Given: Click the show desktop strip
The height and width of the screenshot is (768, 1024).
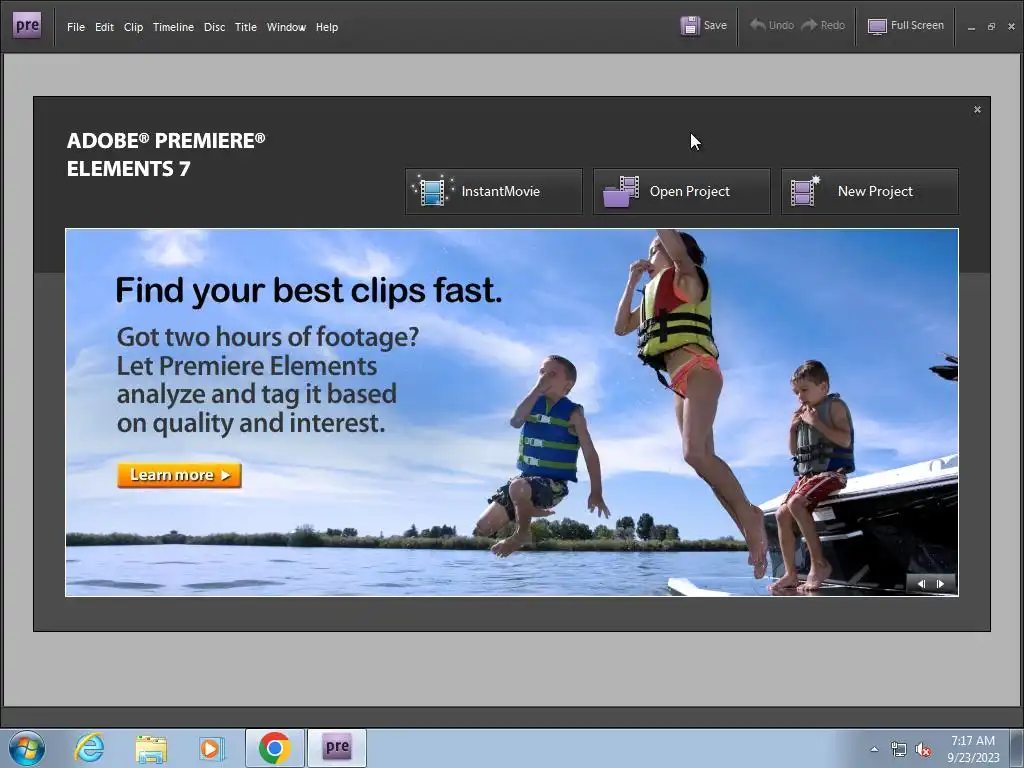Looking at the screenshot, I should coord(1018,748).
